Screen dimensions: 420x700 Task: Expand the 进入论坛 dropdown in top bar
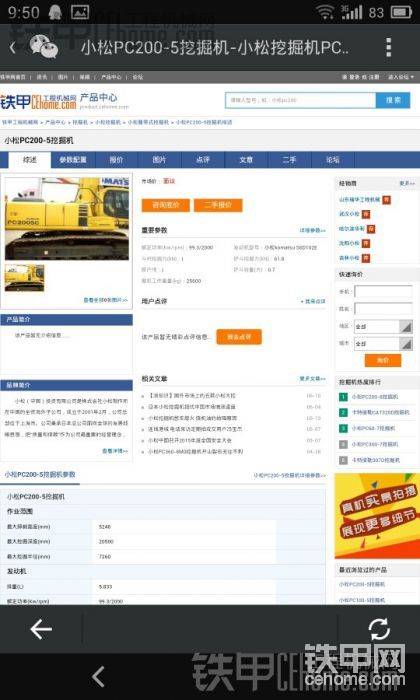click(x=401, y=77)
